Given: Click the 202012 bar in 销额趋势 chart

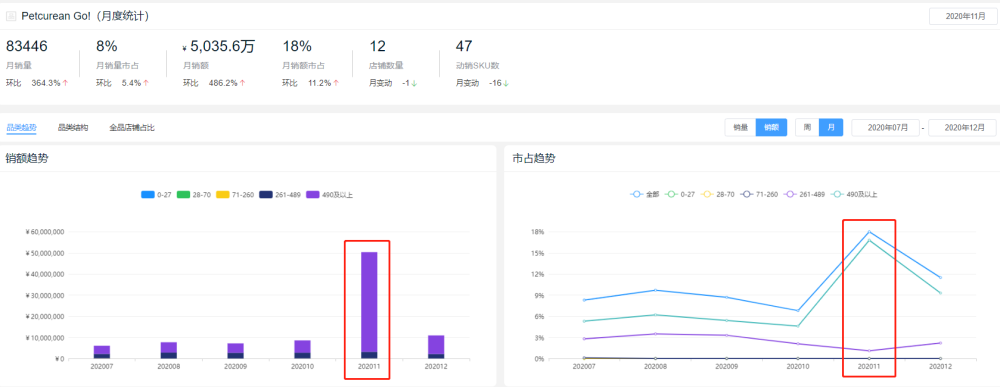Looking at the screenshot, I should tap(436, 347).
